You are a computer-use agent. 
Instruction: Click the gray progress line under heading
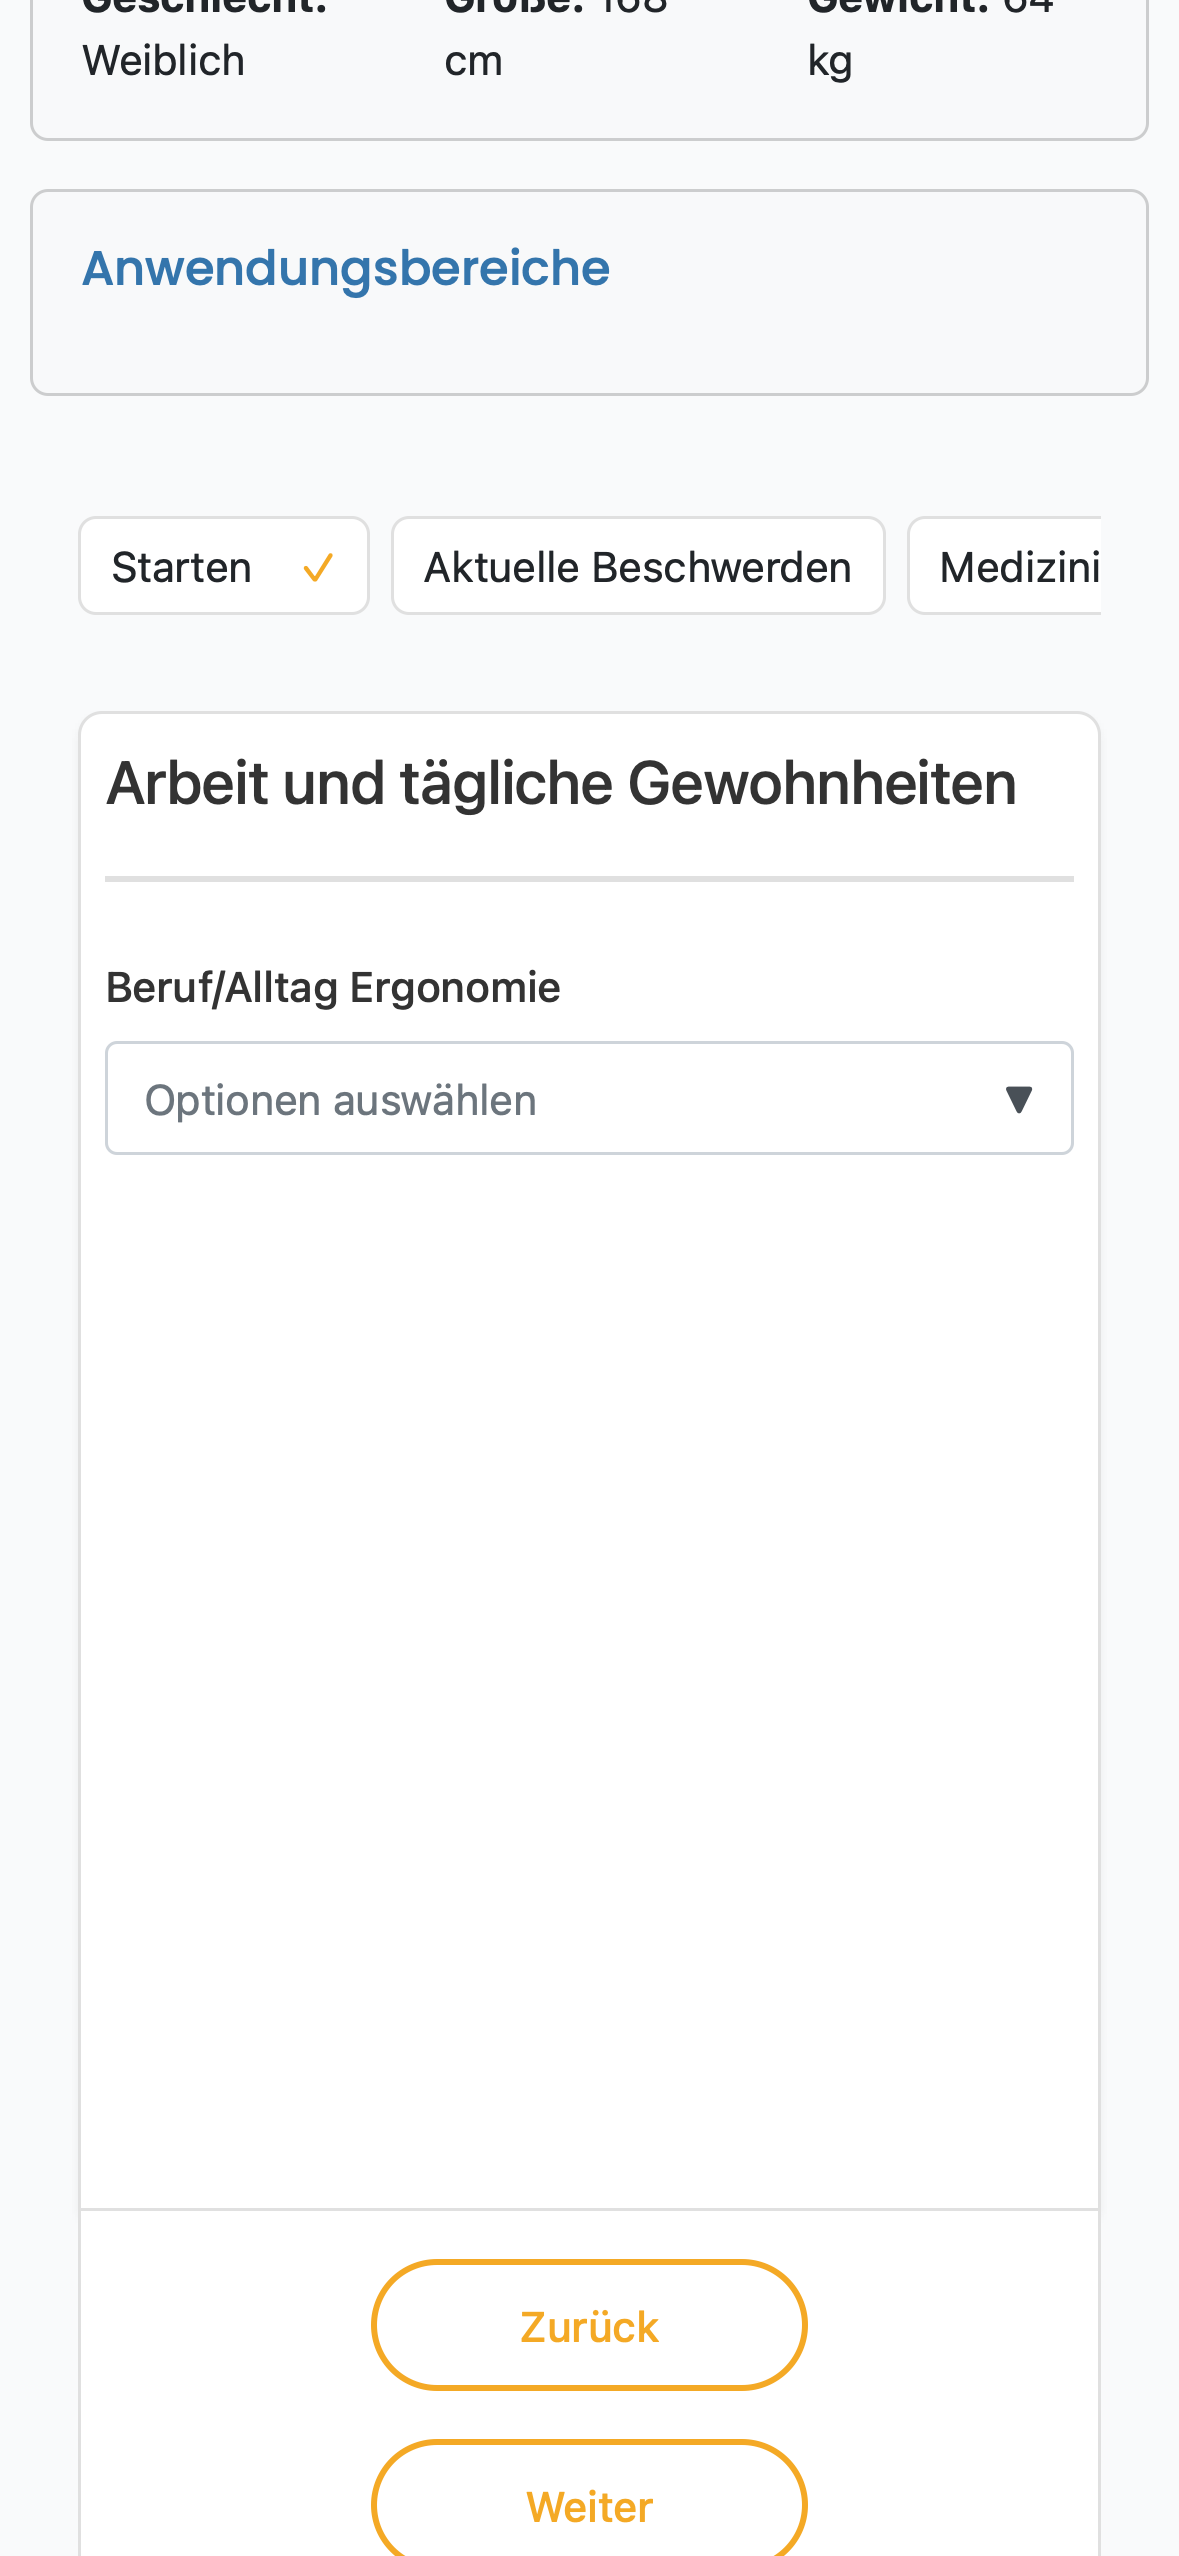click(589, 879)
